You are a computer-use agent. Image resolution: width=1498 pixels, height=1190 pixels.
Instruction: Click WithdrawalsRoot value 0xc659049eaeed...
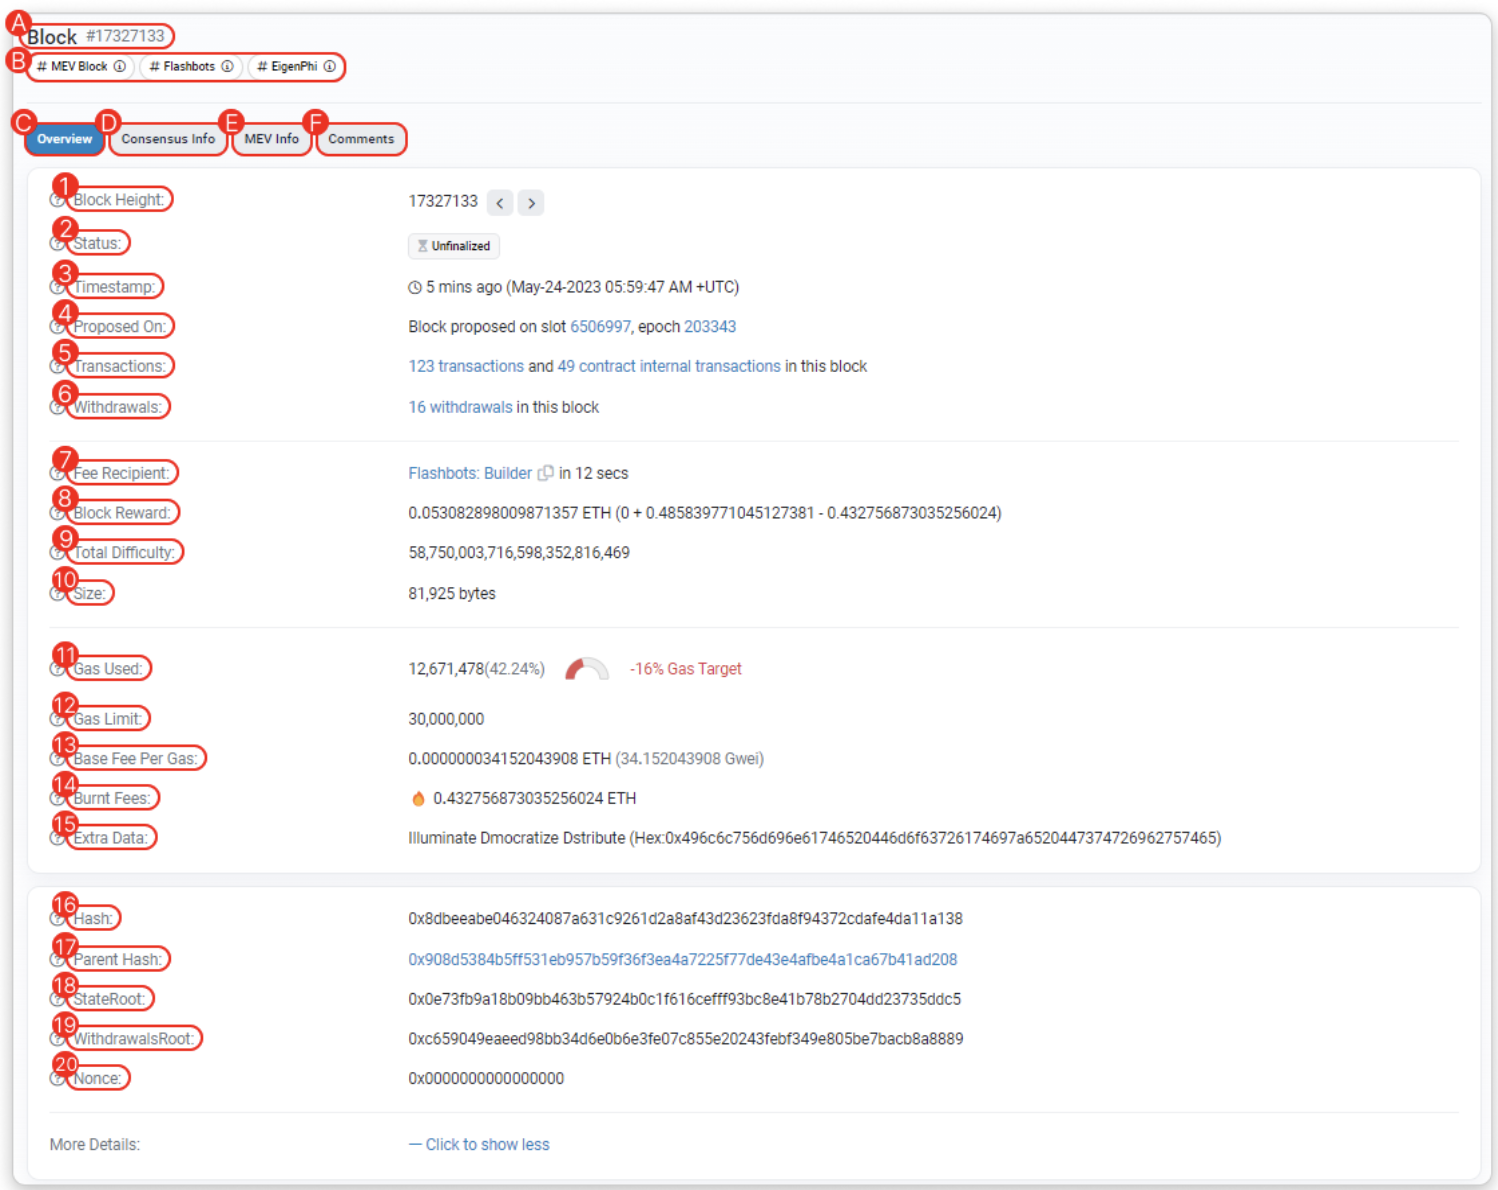pyautogui.click(x=686, y=1039)
